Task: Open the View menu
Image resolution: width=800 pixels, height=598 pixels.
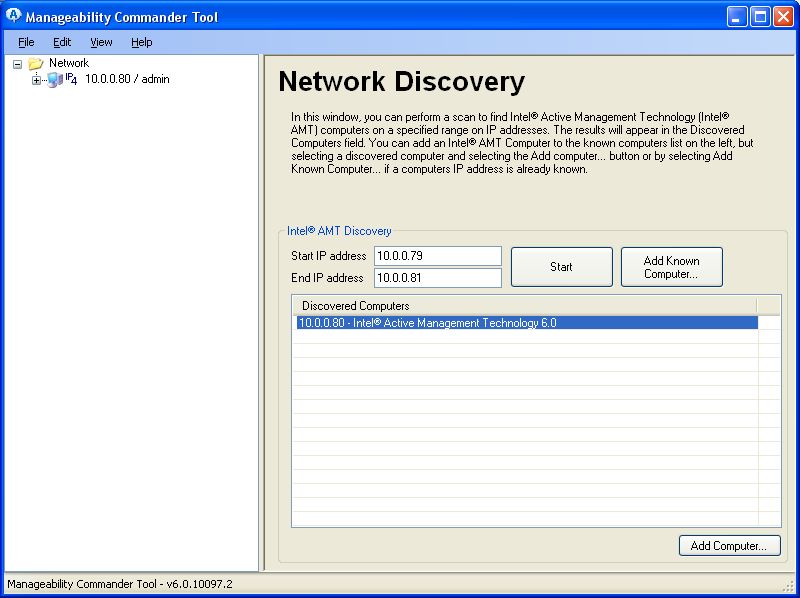Action: tap(101, 42)
